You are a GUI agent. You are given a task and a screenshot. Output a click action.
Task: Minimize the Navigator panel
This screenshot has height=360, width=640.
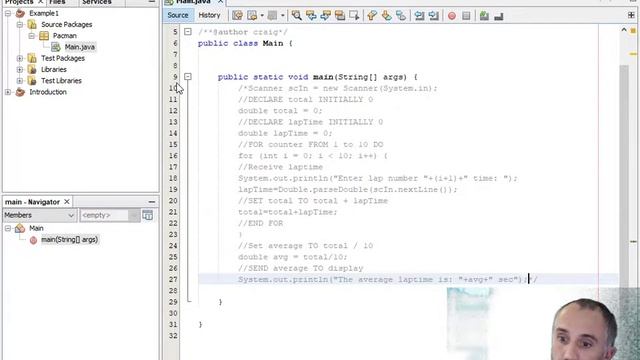coord(151,202)
